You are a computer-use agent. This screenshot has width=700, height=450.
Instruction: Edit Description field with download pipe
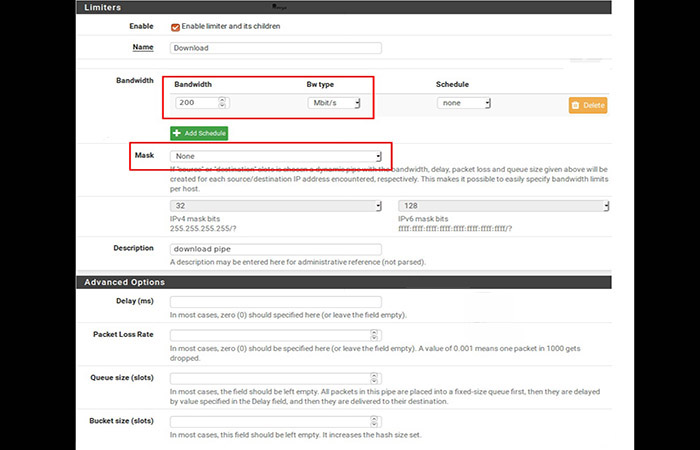pos(275,249)
